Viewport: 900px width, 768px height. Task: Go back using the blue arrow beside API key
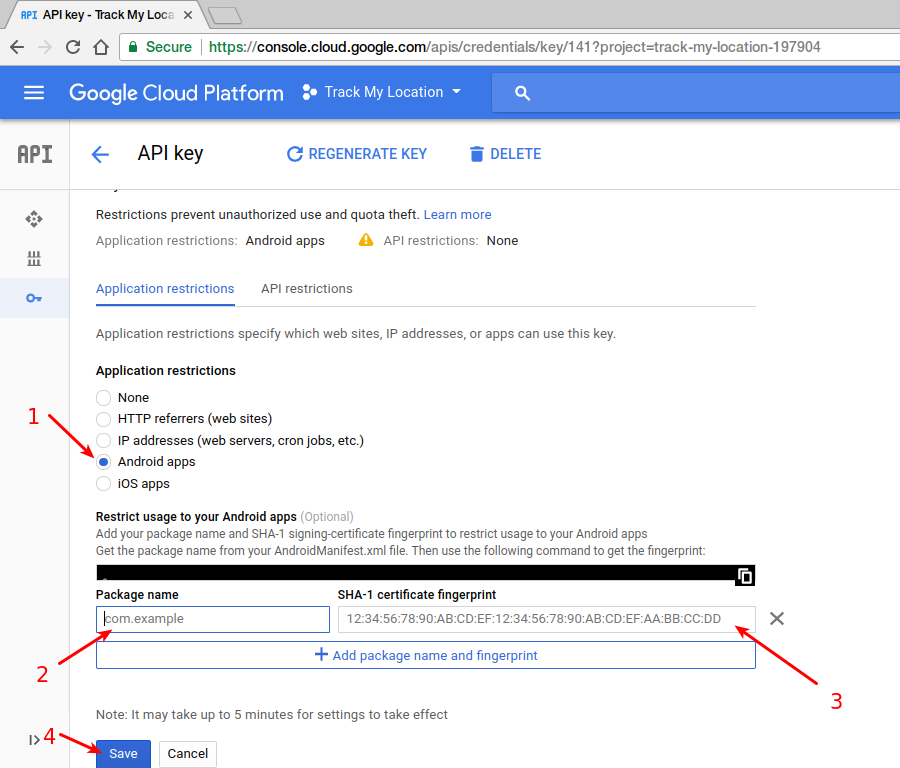pos(100,154)
